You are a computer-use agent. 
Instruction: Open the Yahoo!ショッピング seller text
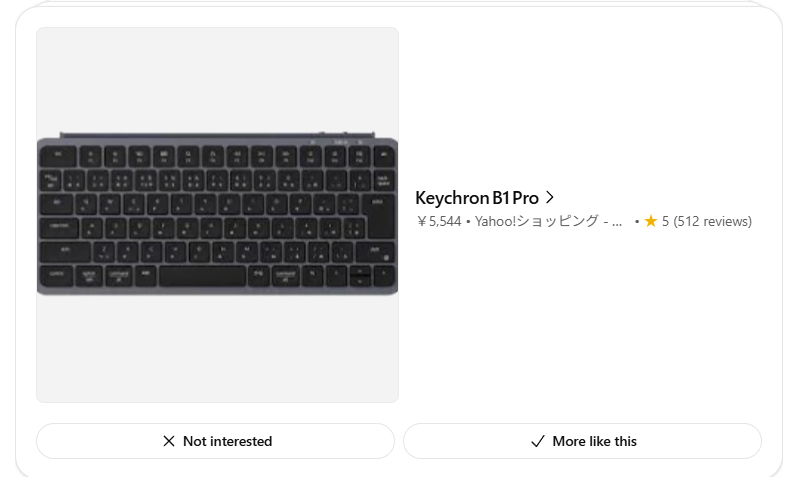537,221
